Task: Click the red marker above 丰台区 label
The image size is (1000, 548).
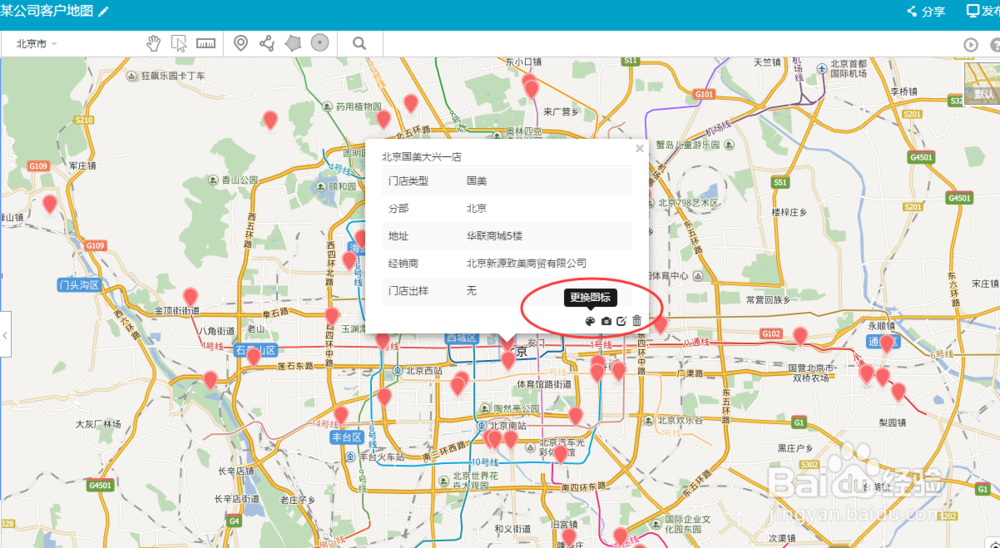Action: (341, 415)
